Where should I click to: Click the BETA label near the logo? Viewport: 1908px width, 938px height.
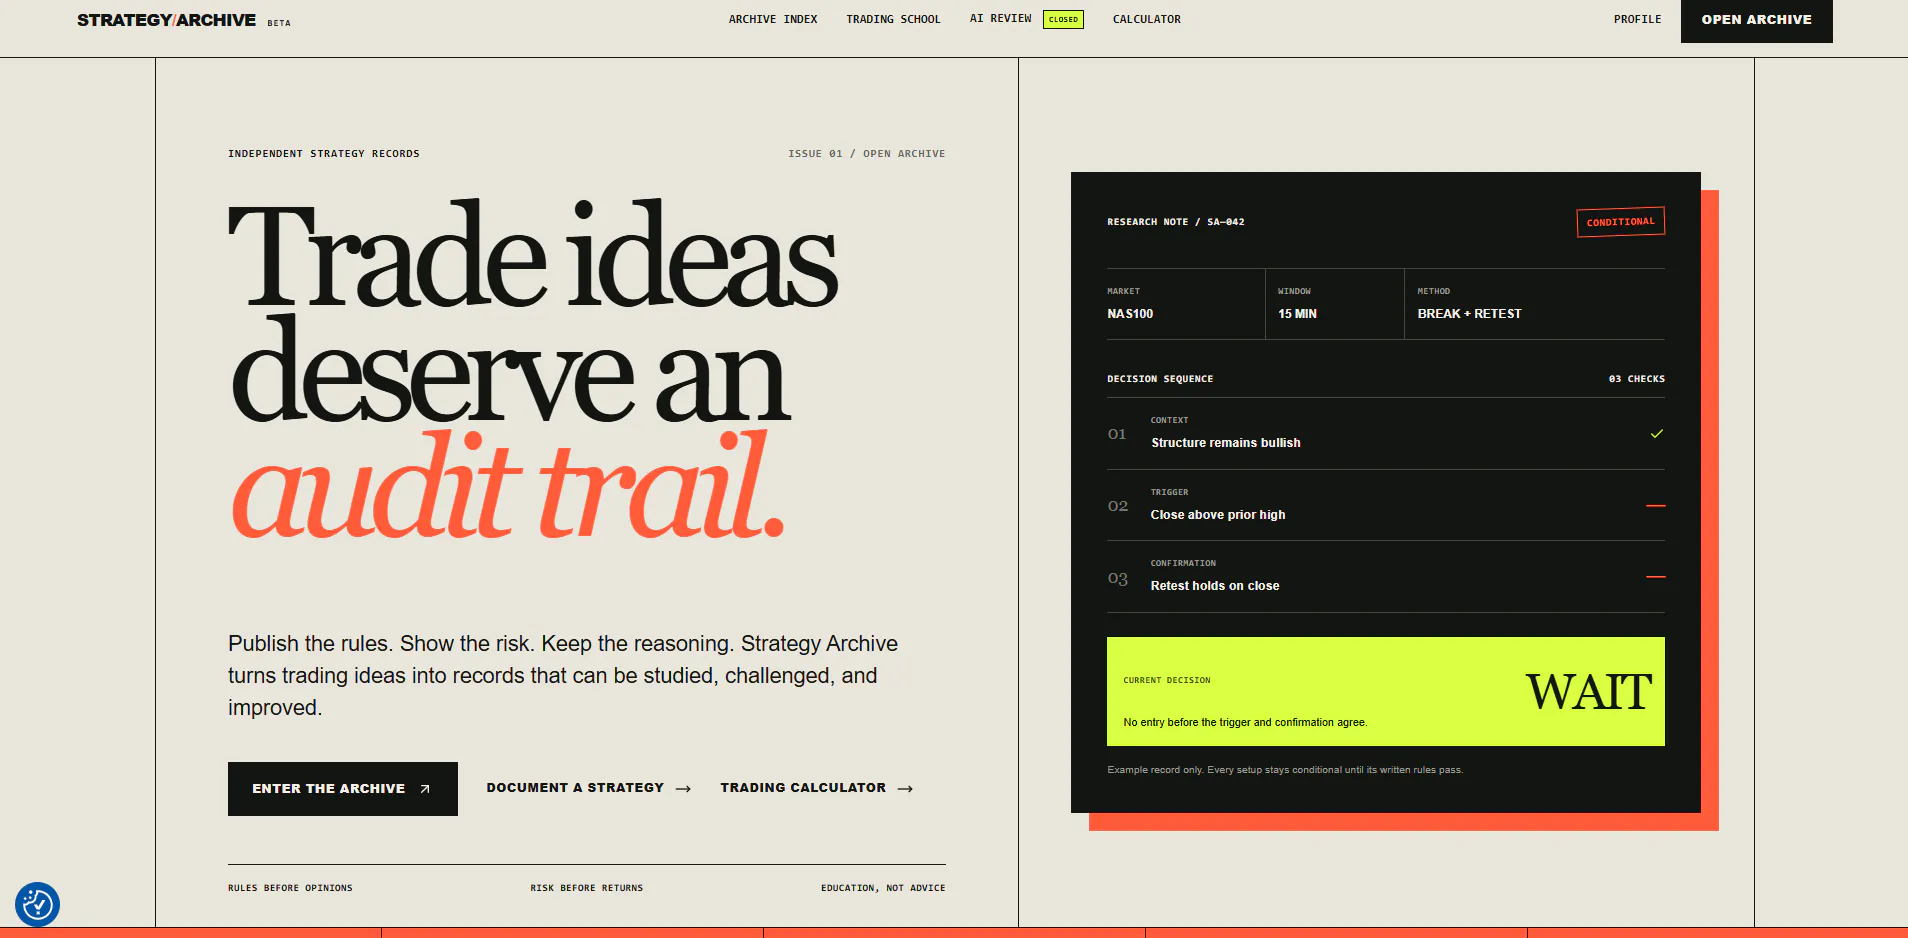coord(279,23)
